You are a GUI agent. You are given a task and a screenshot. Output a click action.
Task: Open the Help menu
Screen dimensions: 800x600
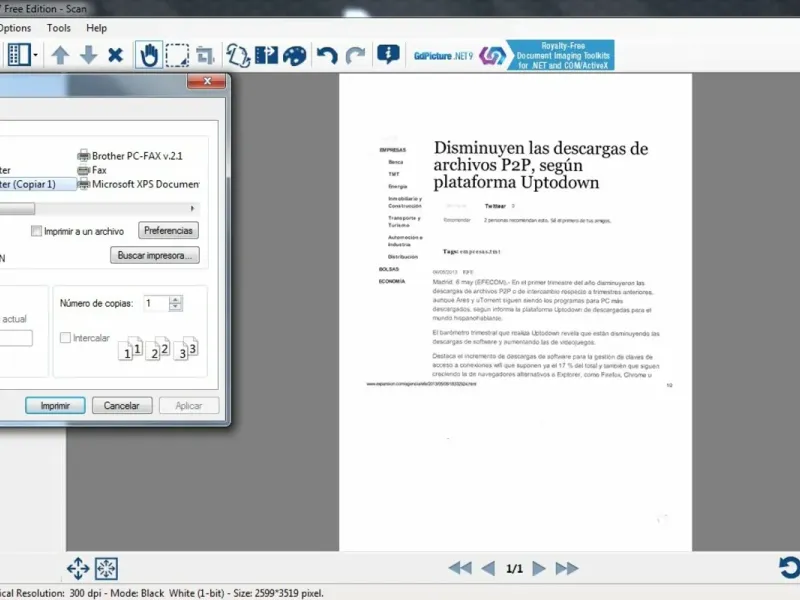point(96,28)
